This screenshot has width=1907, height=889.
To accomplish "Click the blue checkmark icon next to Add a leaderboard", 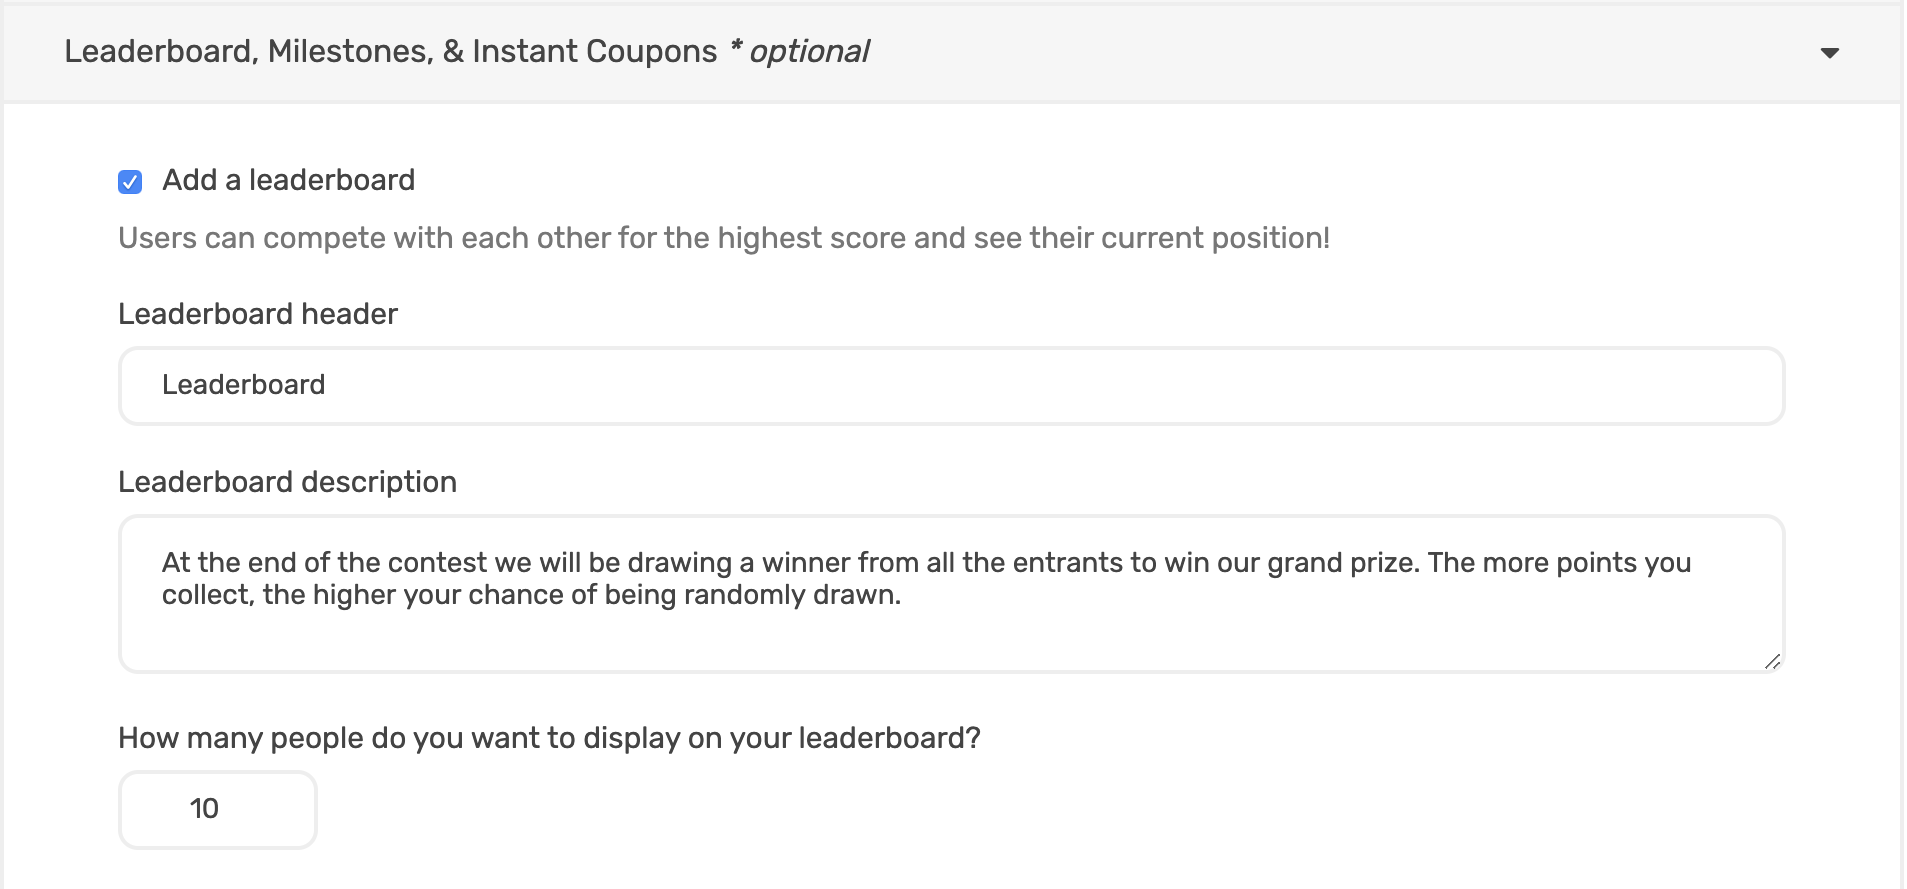I will pos(128,180).
